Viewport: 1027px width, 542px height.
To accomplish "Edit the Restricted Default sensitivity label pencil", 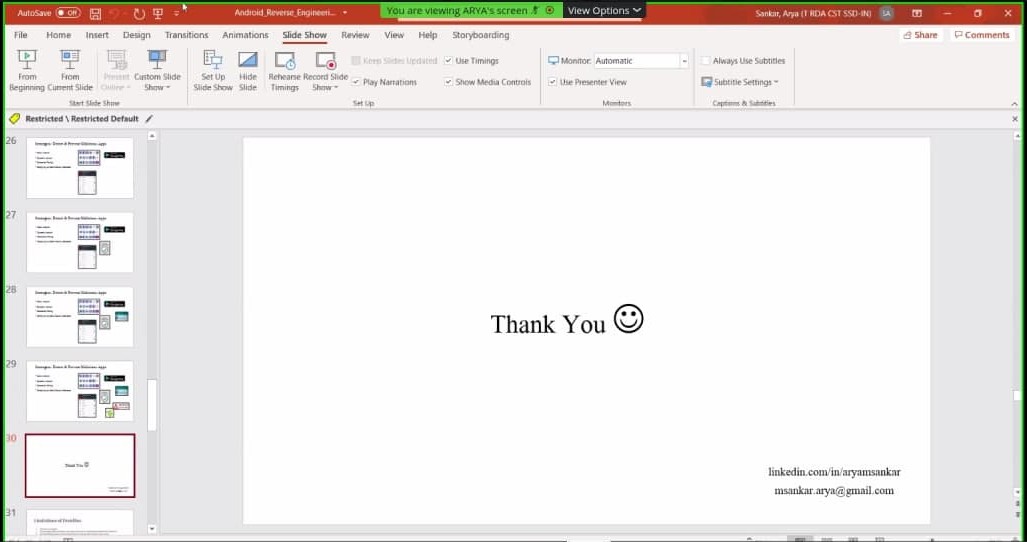I will point(149,118).
